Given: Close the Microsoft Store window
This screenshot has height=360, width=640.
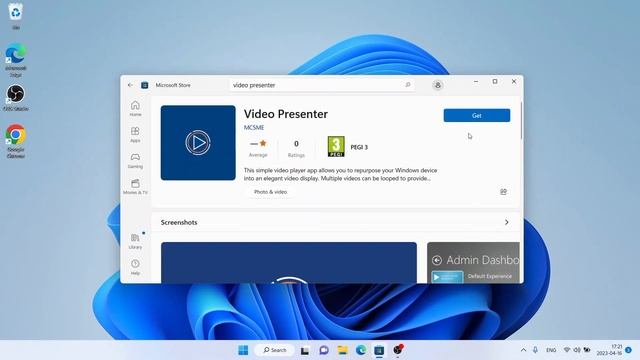Looking at the screenshot, I should pos(514,82).
